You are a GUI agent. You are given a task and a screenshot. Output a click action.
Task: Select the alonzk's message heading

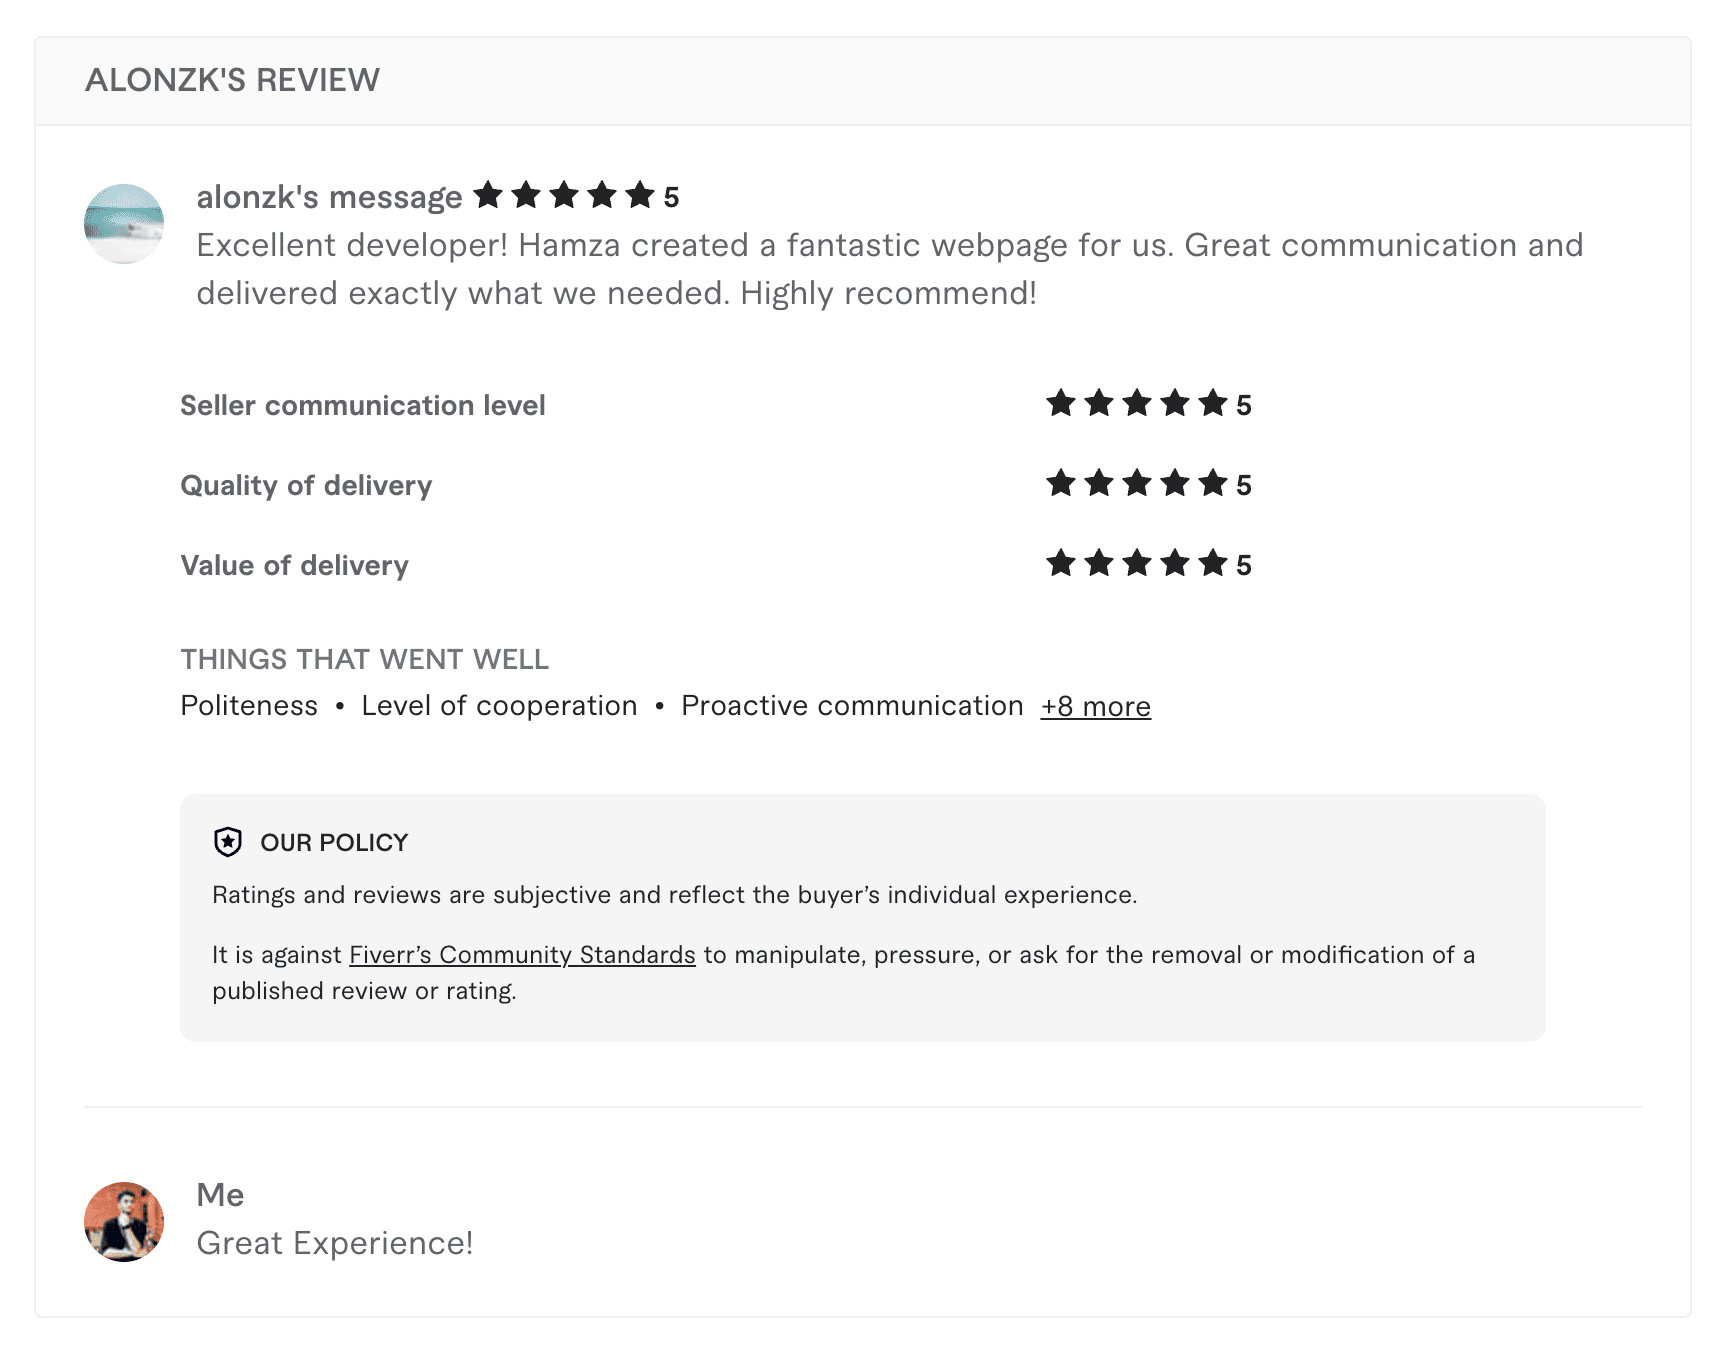325,196
